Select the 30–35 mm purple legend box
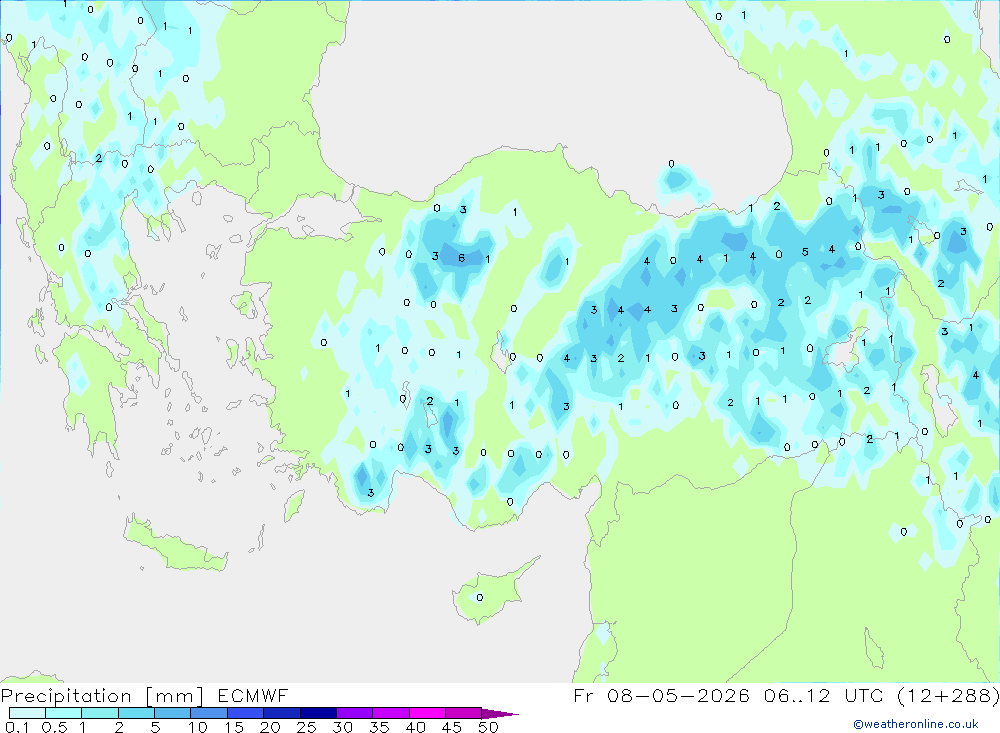The height and width of the screenshot is (733, 1000). coord(355,713)
